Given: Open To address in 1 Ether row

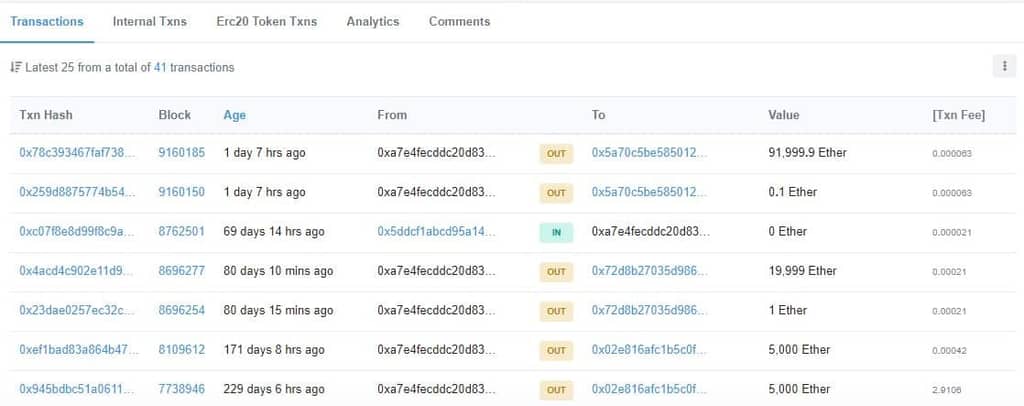Looking at the screenshot, I should tap(649, 310).
